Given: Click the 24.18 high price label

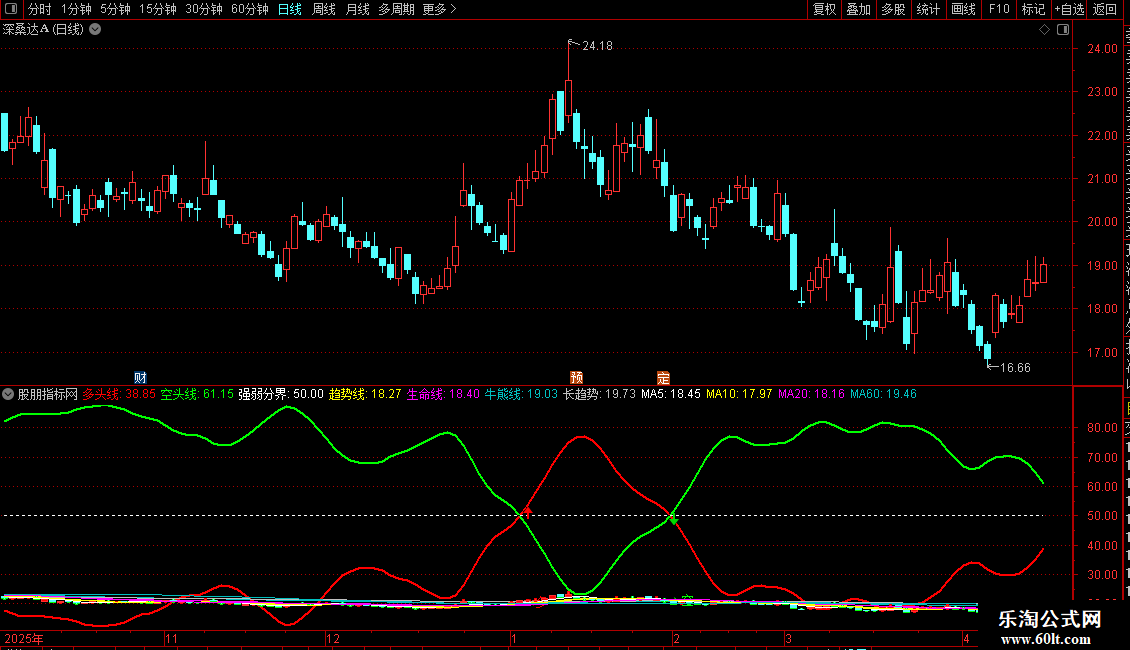Looking at the screenshot, I should (597, 45).
